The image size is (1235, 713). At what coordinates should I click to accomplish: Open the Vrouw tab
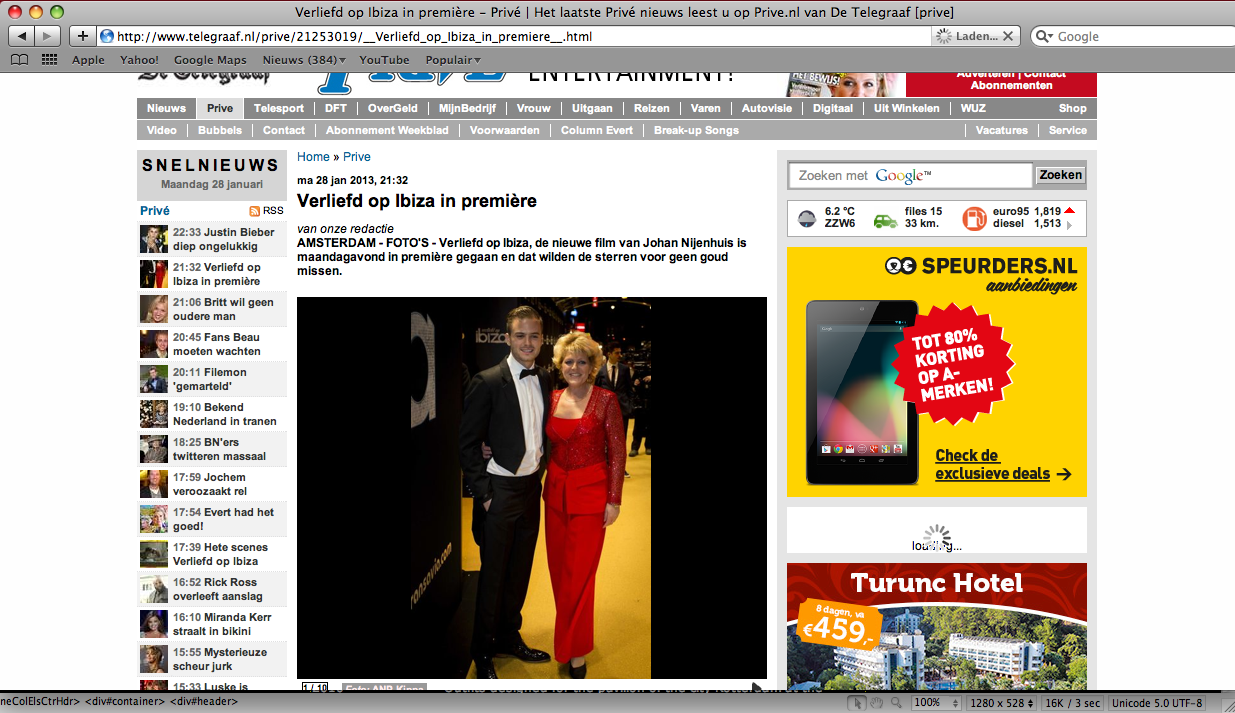(534, 108)
